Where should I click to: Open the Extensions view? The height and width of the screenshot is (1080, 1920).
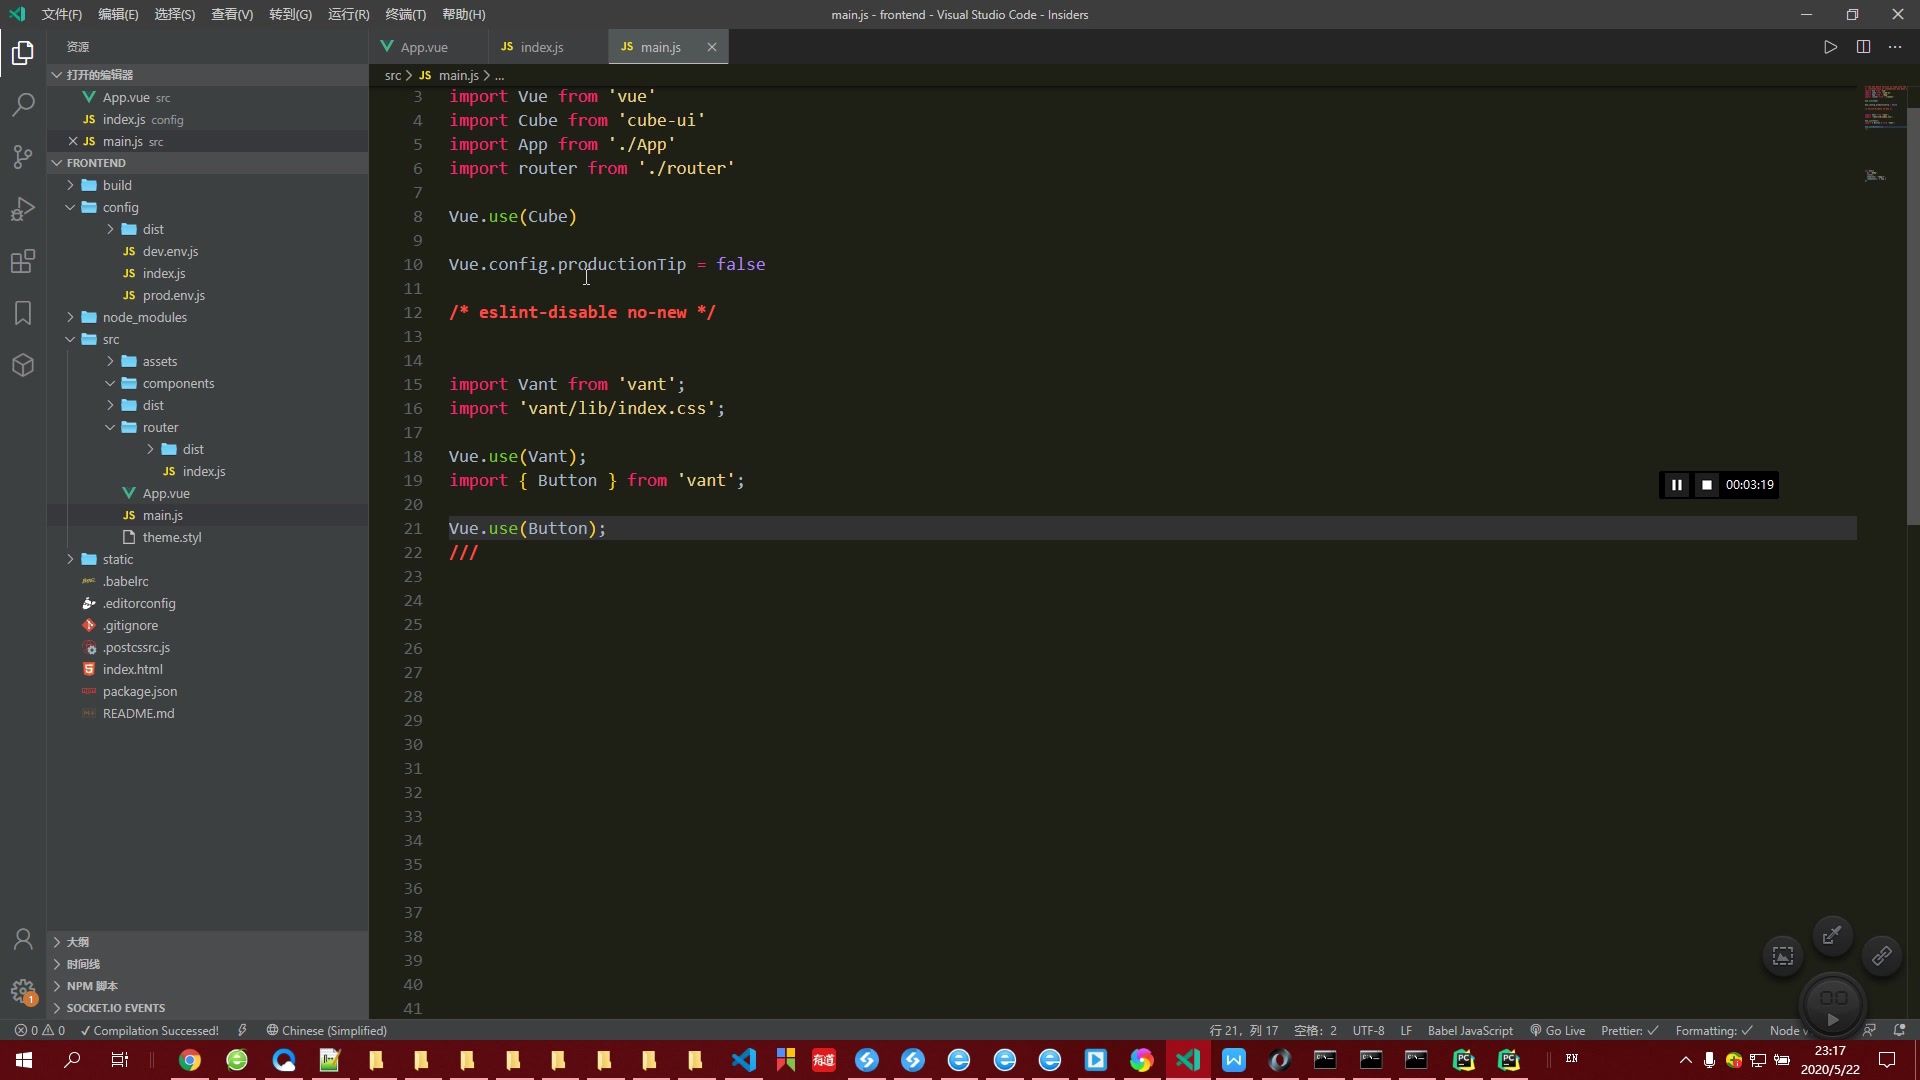tap(23, 262)
